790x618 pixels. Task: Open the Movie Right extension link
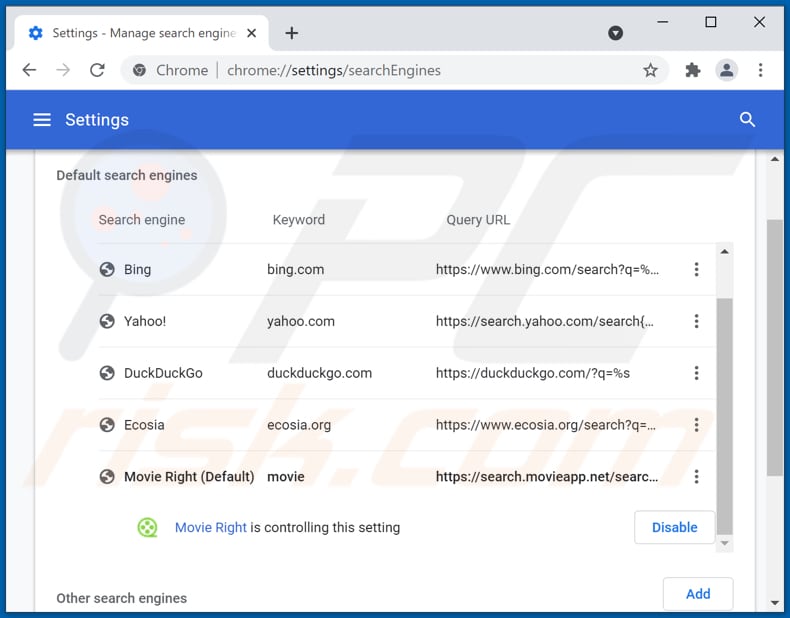point(211,527)
